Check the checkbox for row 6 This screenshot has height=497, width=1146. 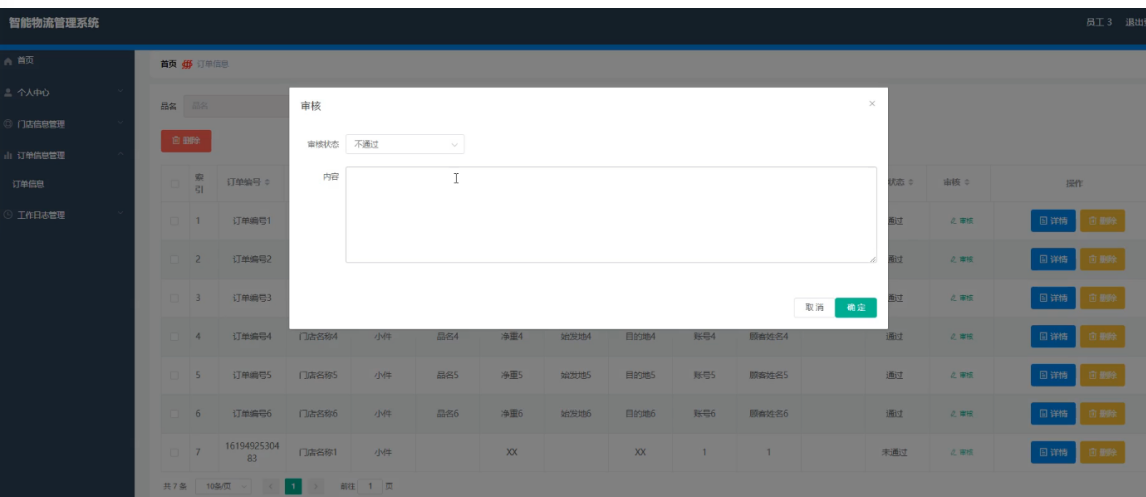(175, 414)
